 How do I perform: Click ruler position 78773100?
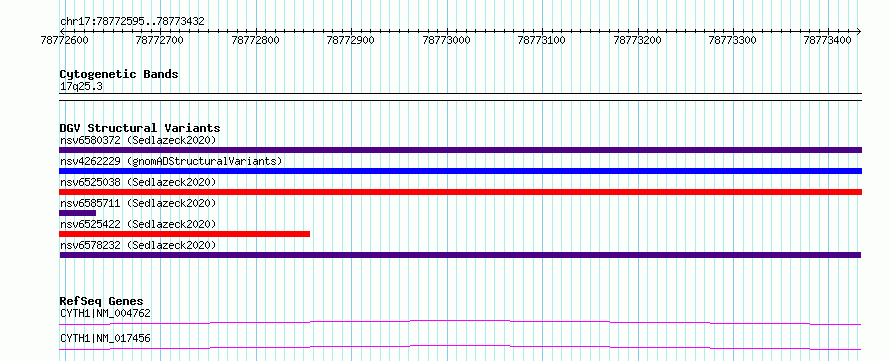[541, 40]
